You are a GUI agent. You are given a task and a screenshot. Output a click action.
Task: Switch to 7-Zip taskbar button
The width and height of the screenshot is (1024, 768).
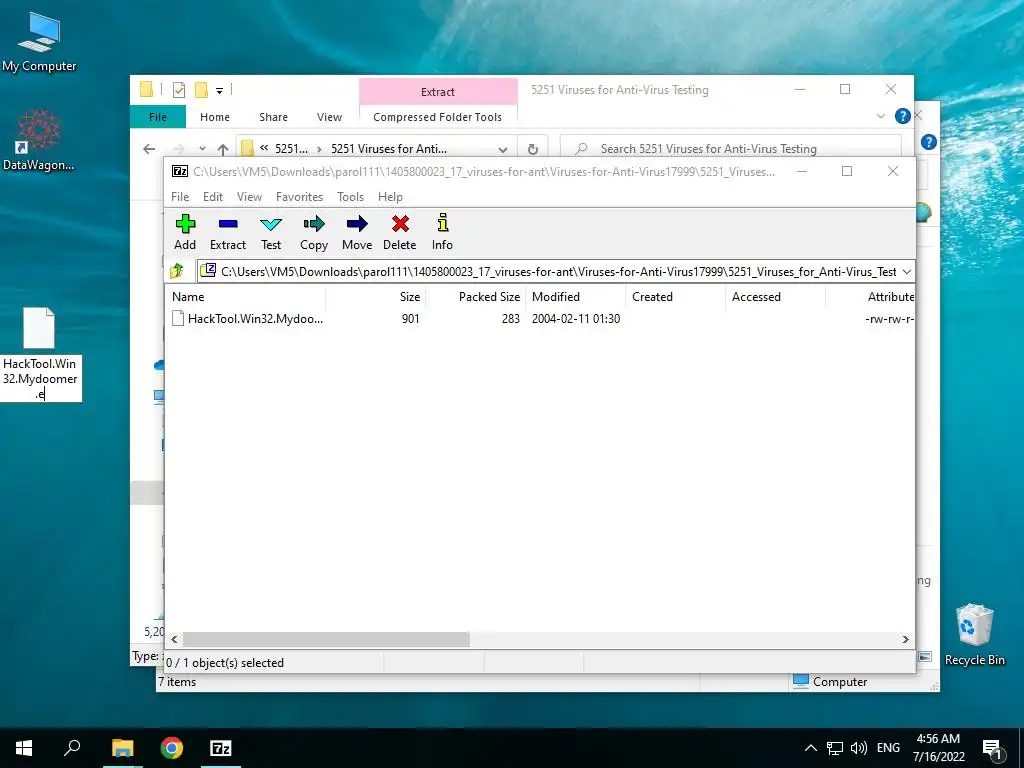(x=221, y=748)
